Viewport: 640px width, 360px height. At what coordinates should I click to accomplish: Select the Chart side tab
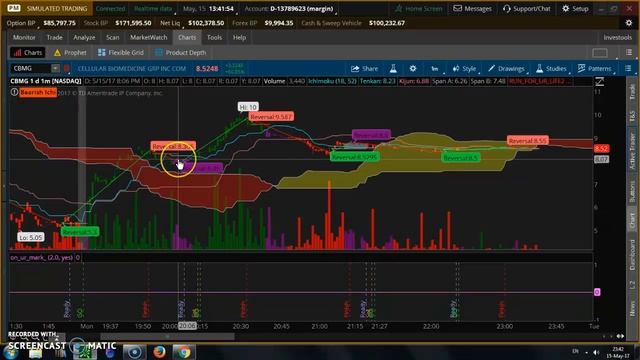633,221
